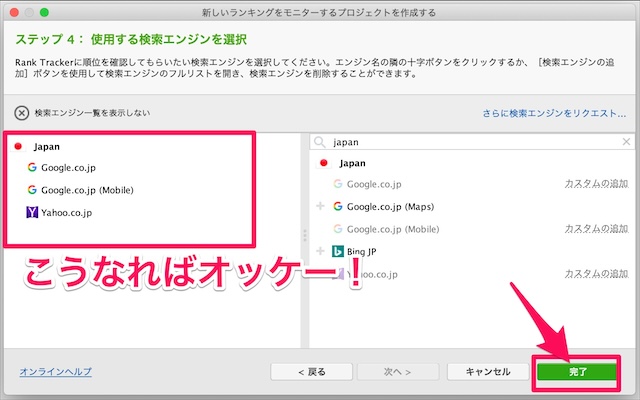
Task: Go back with the < 戻る button
Action: tap(311, 371)
